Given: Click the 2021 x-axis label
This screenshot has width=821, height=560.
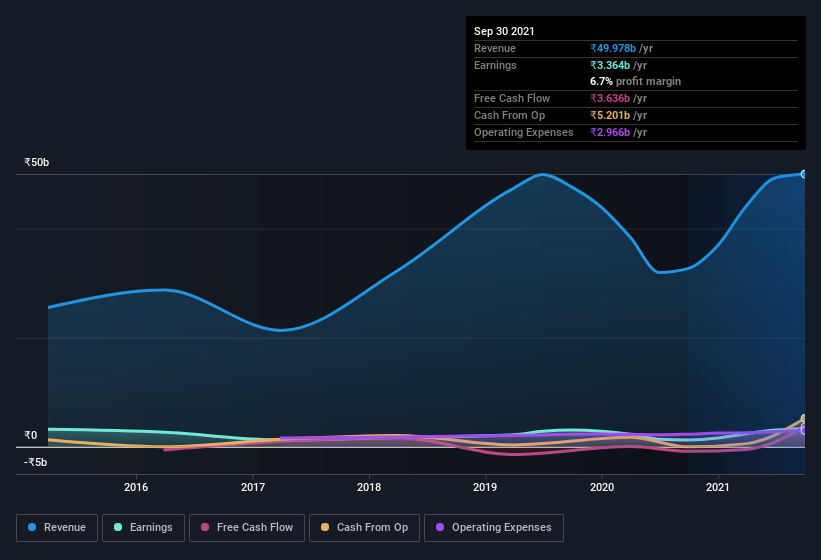Looking at the screenshot, I should coord(718,487).
